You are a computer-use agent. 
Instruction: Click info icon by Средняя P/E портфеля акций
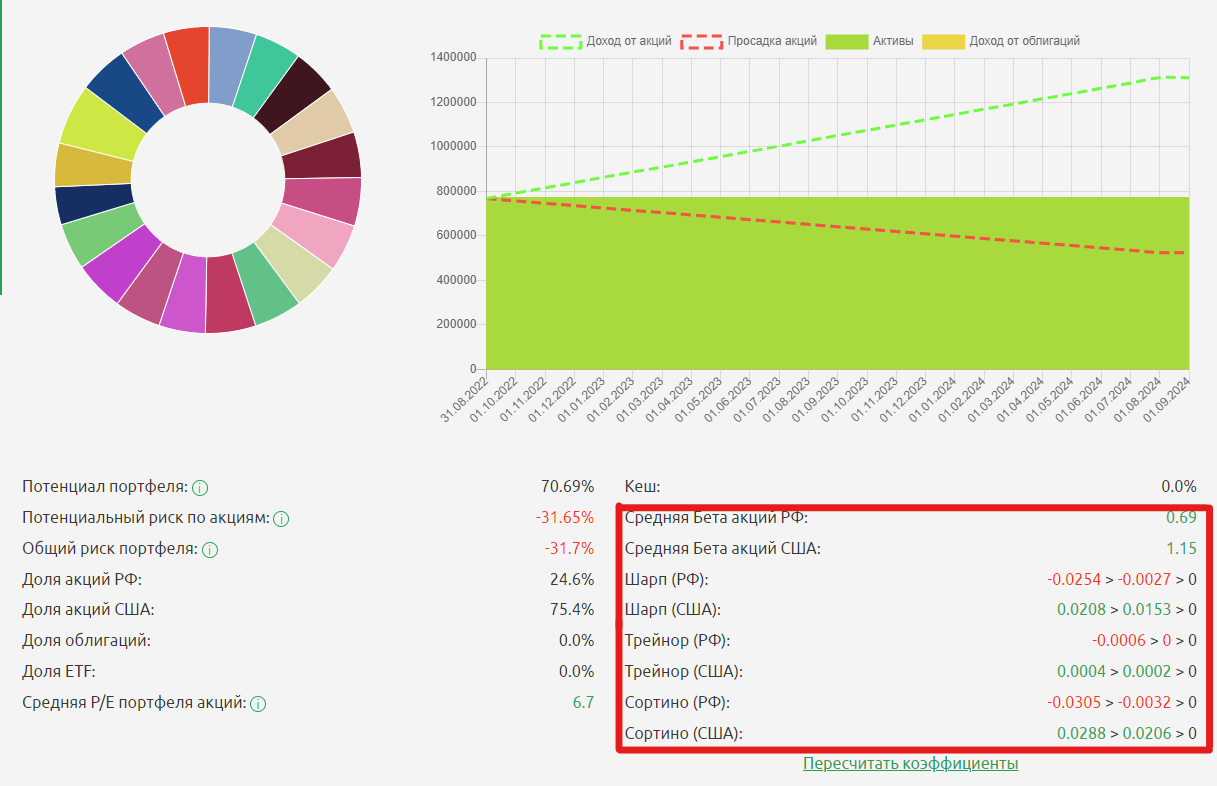[x=258, y=704]
